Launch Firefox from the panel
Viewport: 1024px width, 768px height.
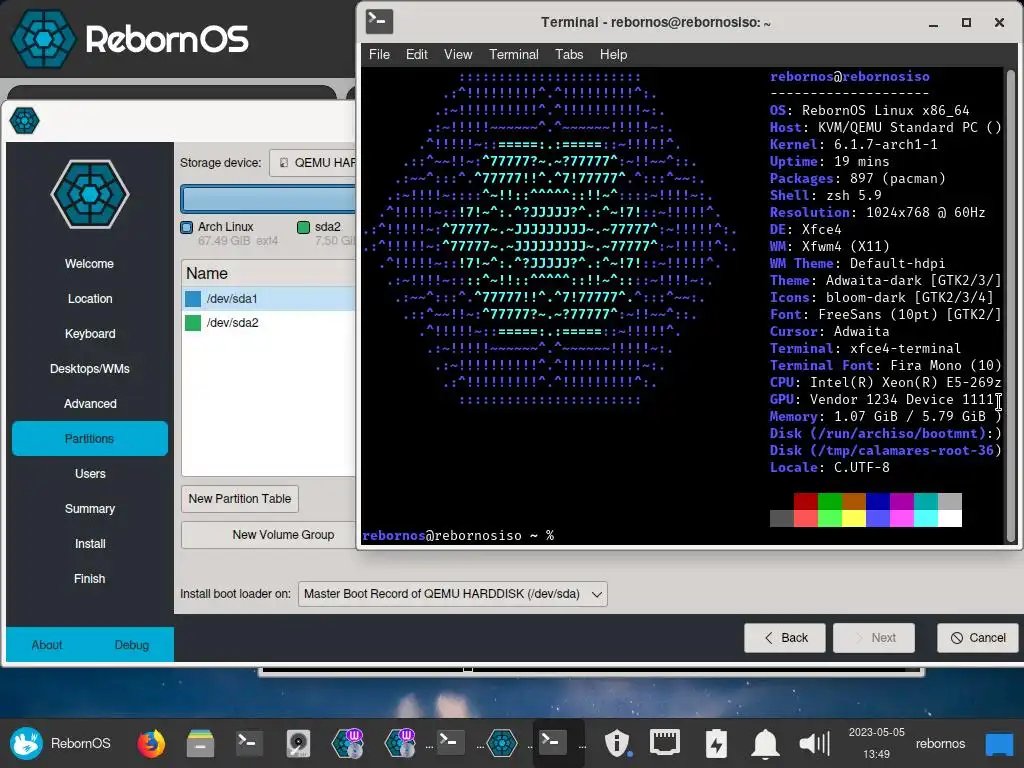click(151, 743)
